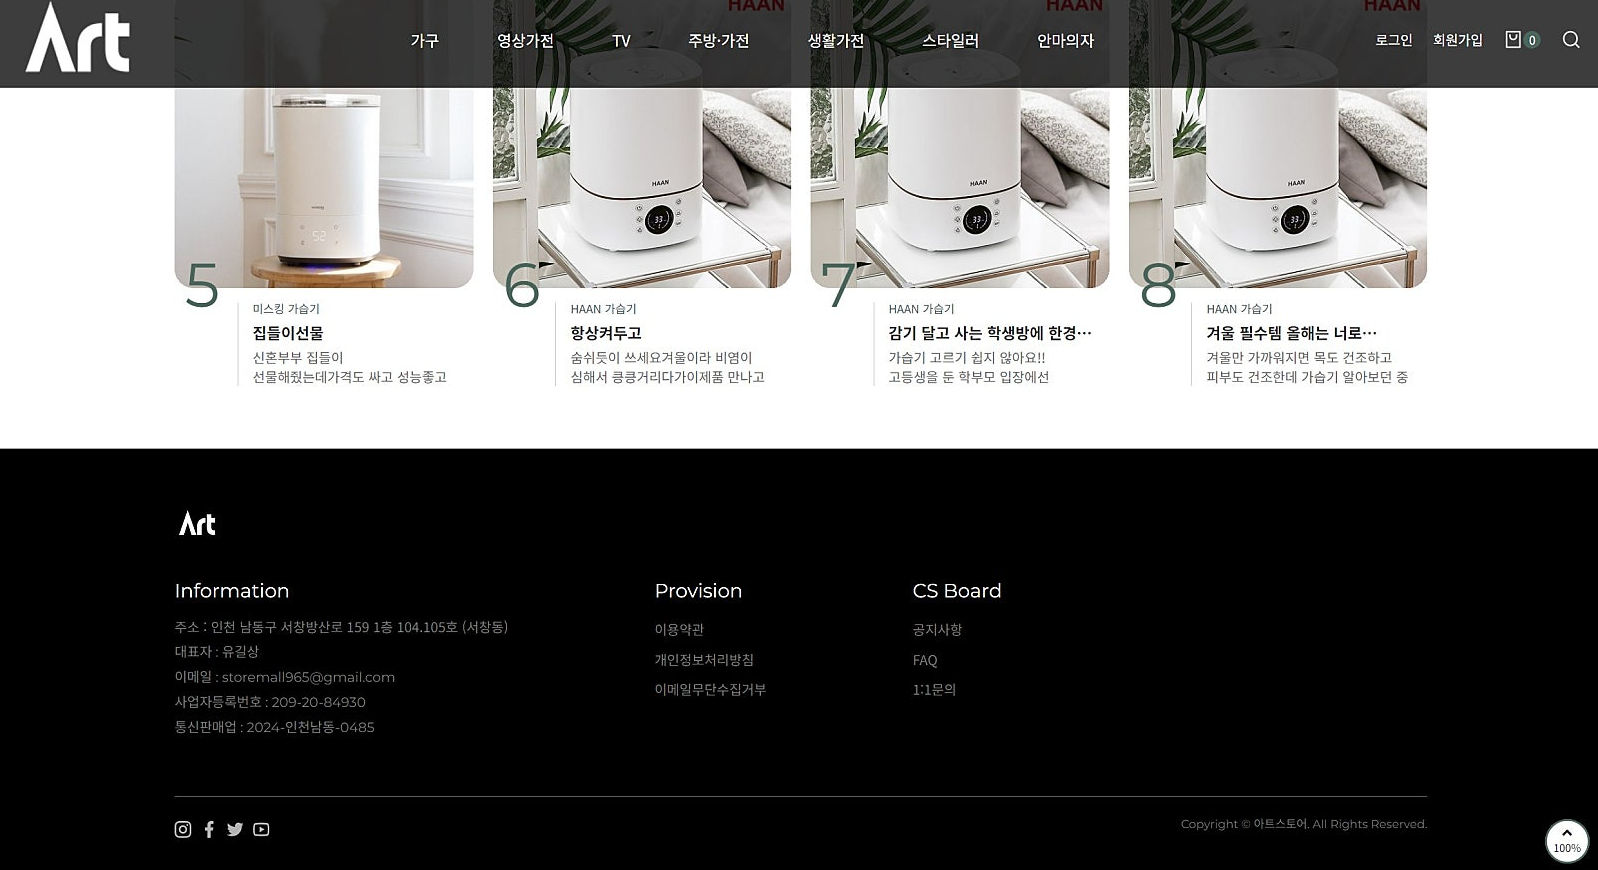The image size is (1598, 870).
Task: Click the search magnifier icon
Action: click(x=1571, y=40)
